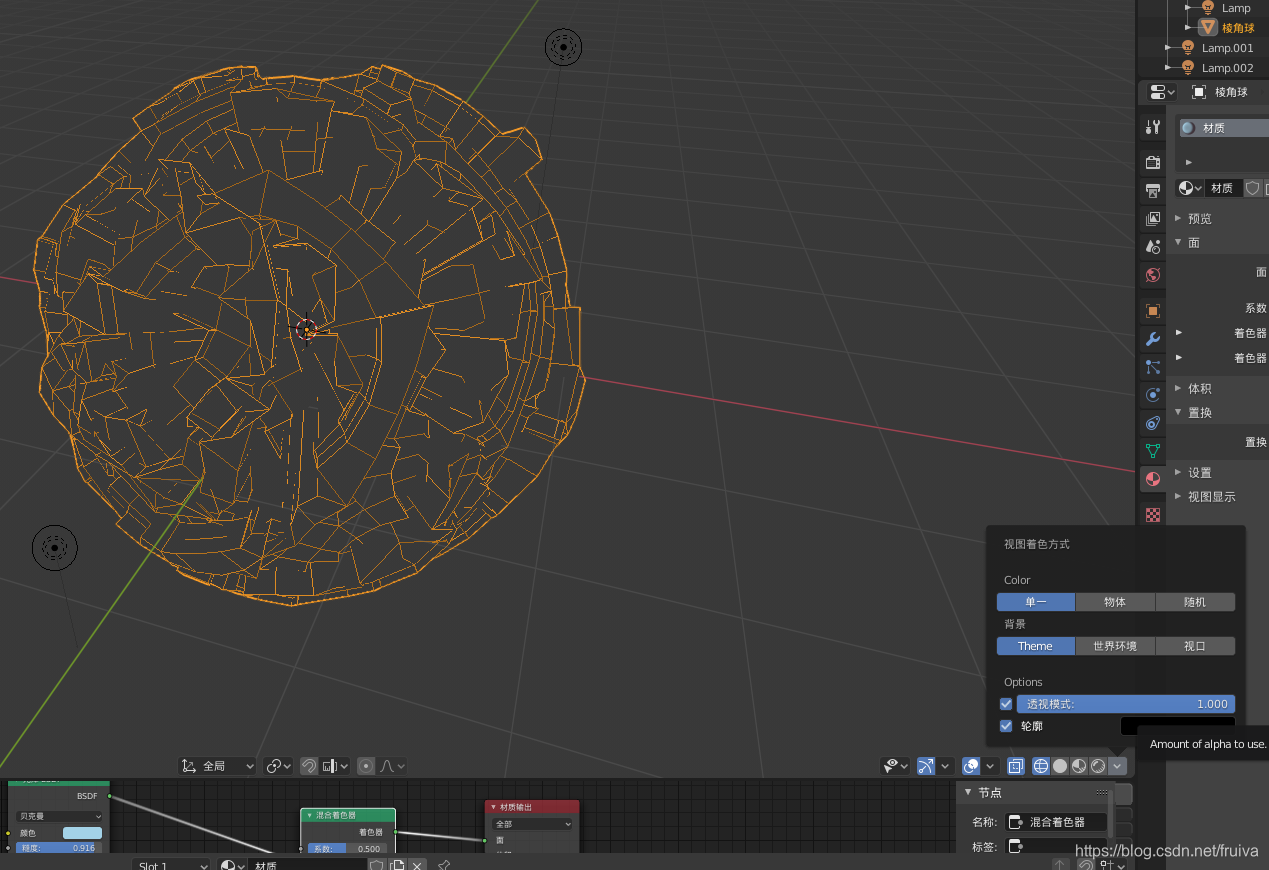Open the proportional falloff curve dropdown
The width and height of the screenshot is (1269, 870).
[x=392, y=766]
